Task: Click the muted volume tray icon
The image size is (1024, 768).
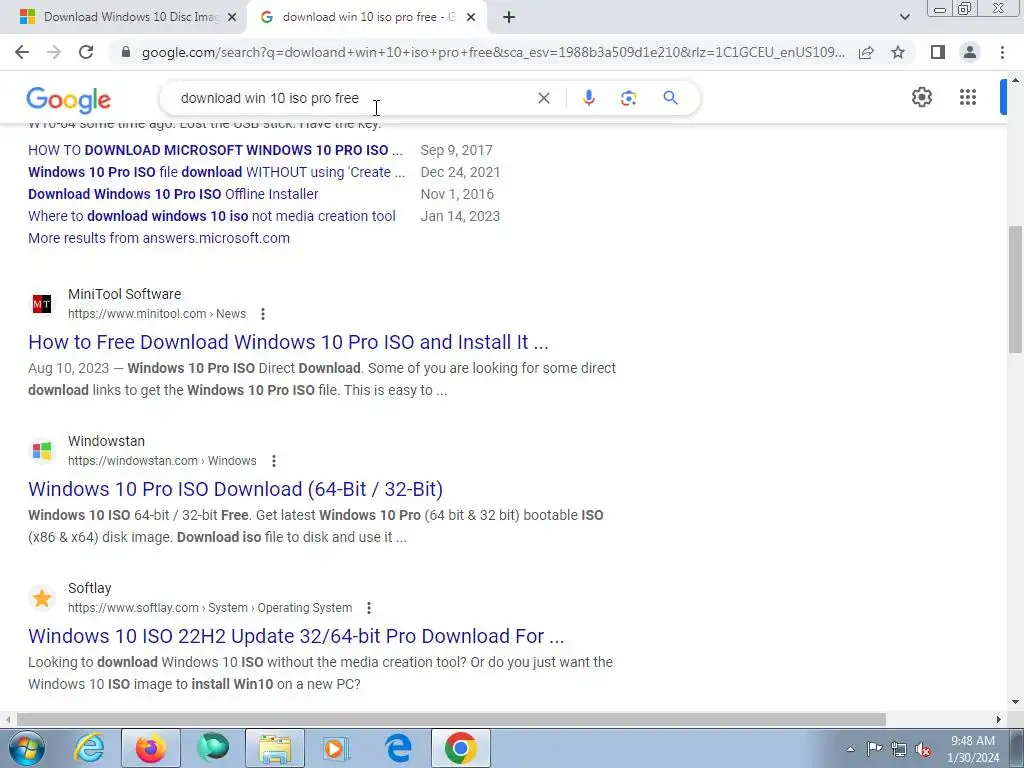Action: point(923,749)
